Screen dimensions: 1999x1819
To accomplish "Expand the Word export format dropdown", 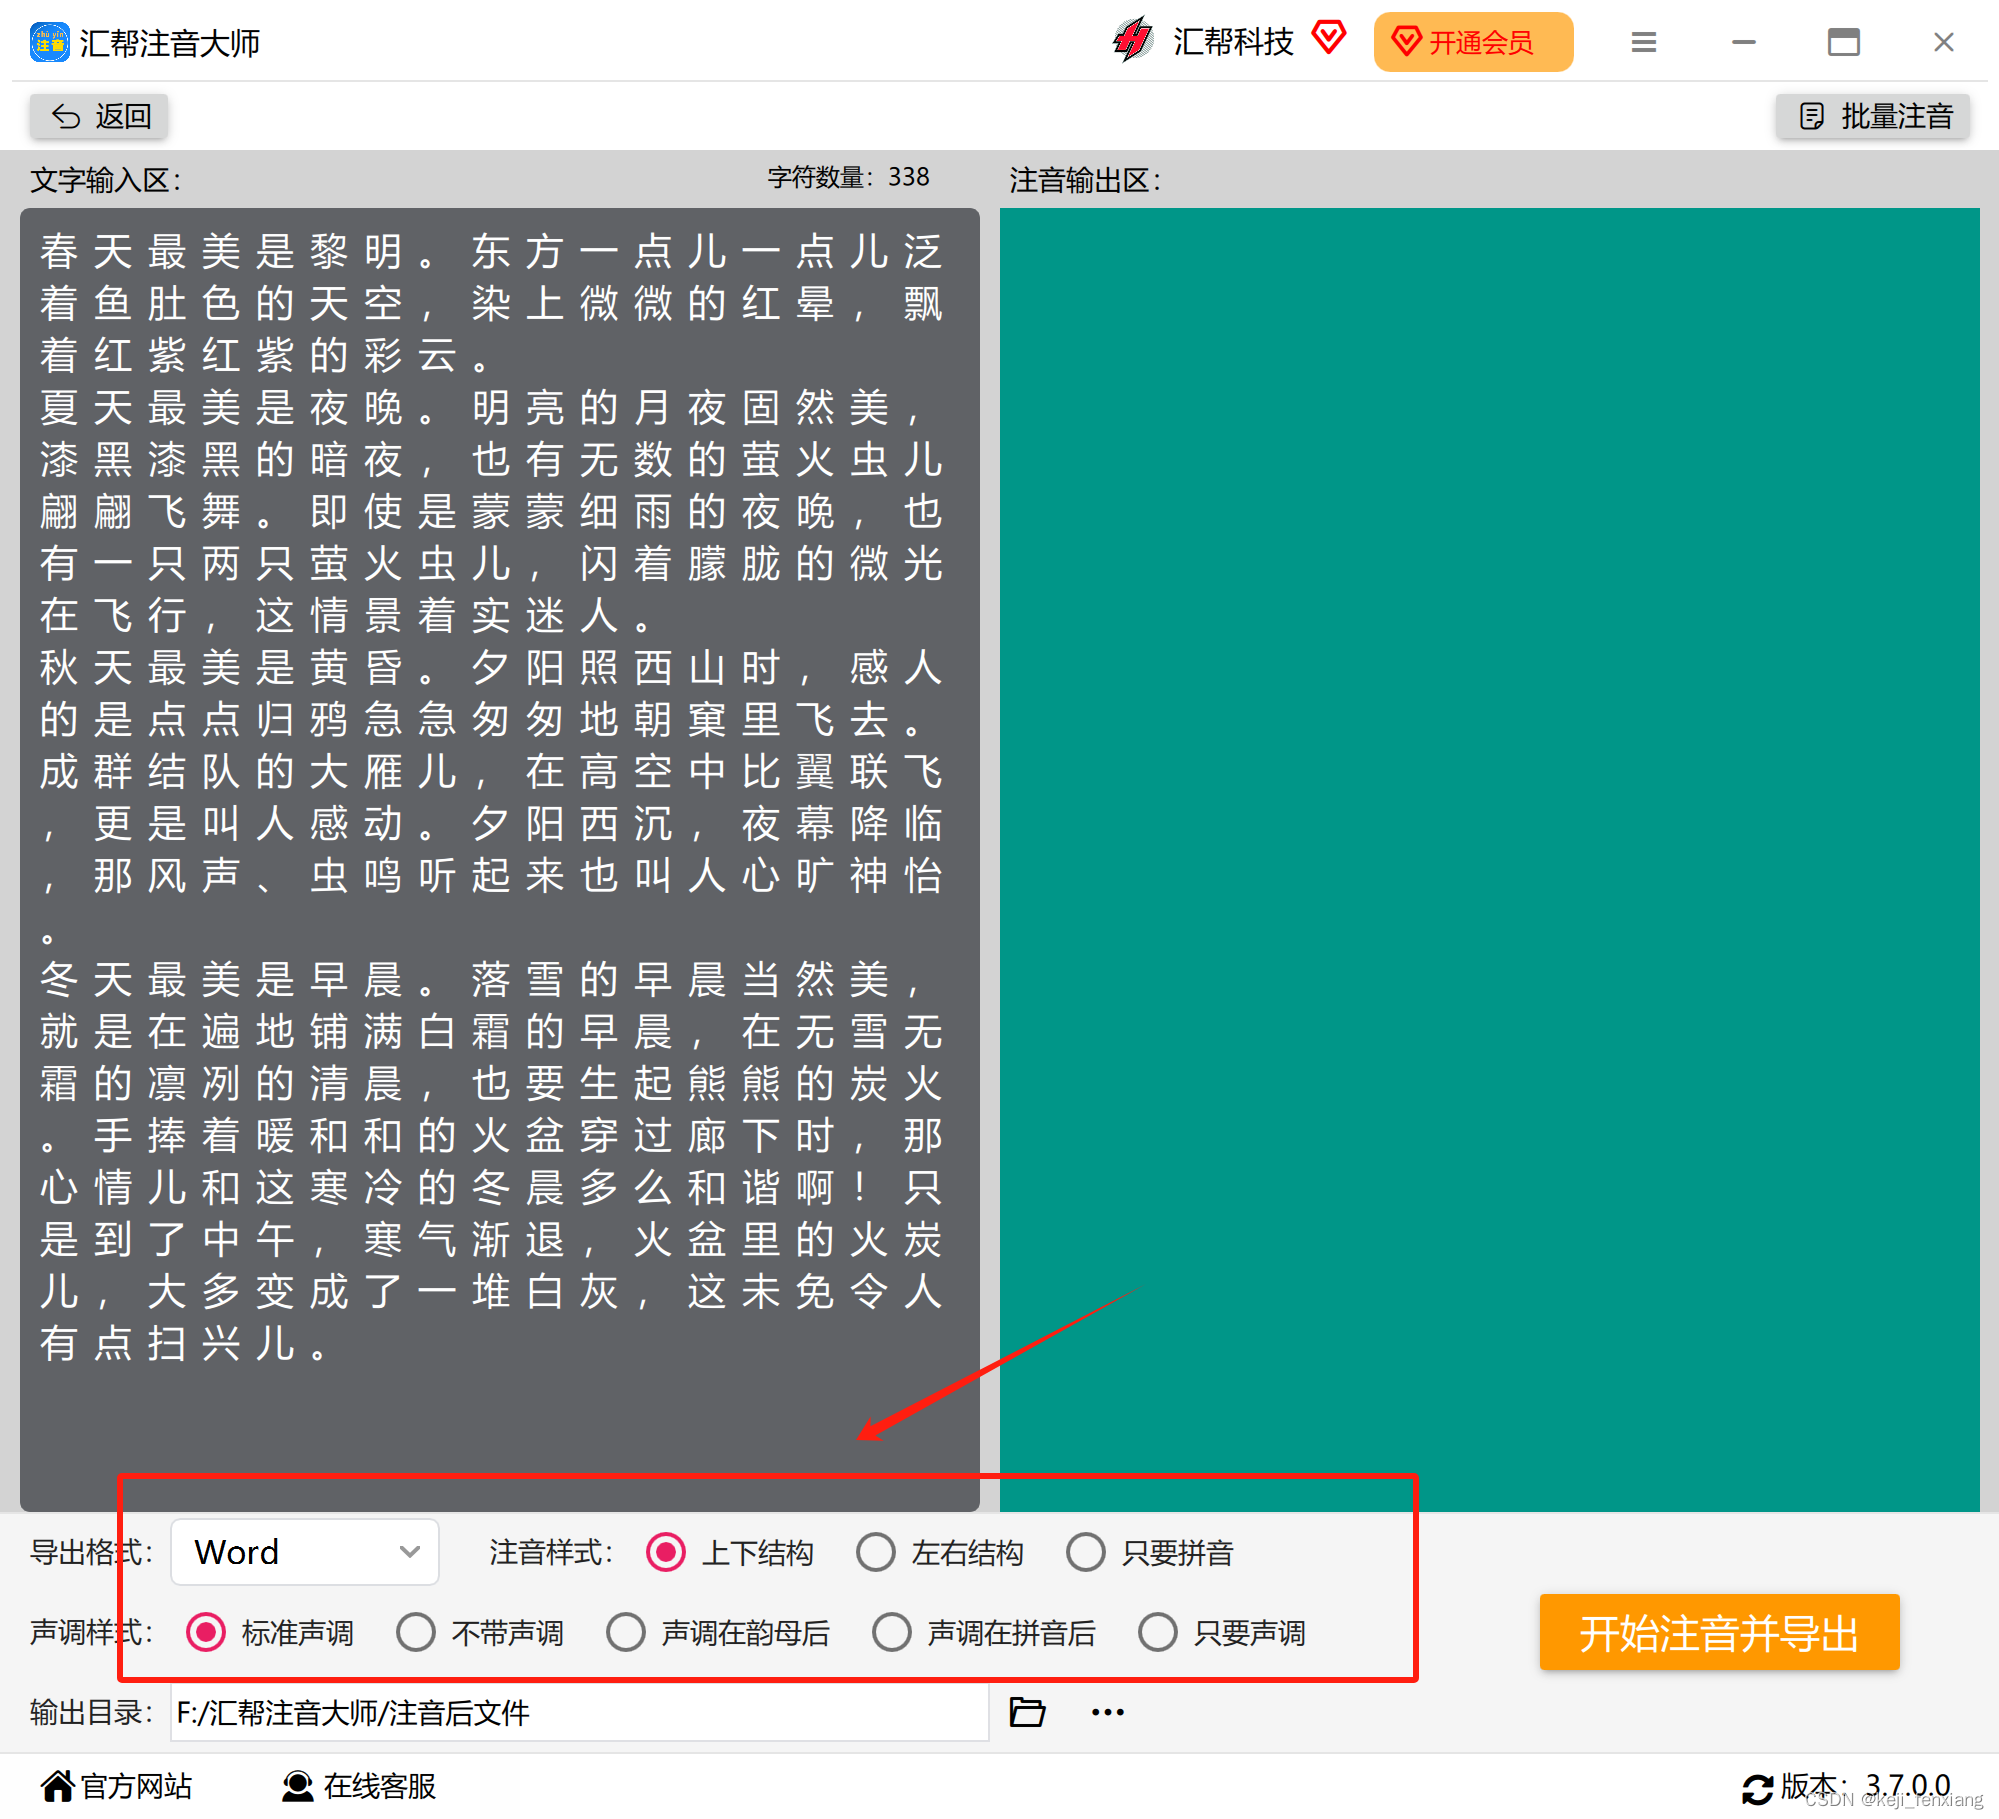I will pyautogui.click(x=305, y=1552).
